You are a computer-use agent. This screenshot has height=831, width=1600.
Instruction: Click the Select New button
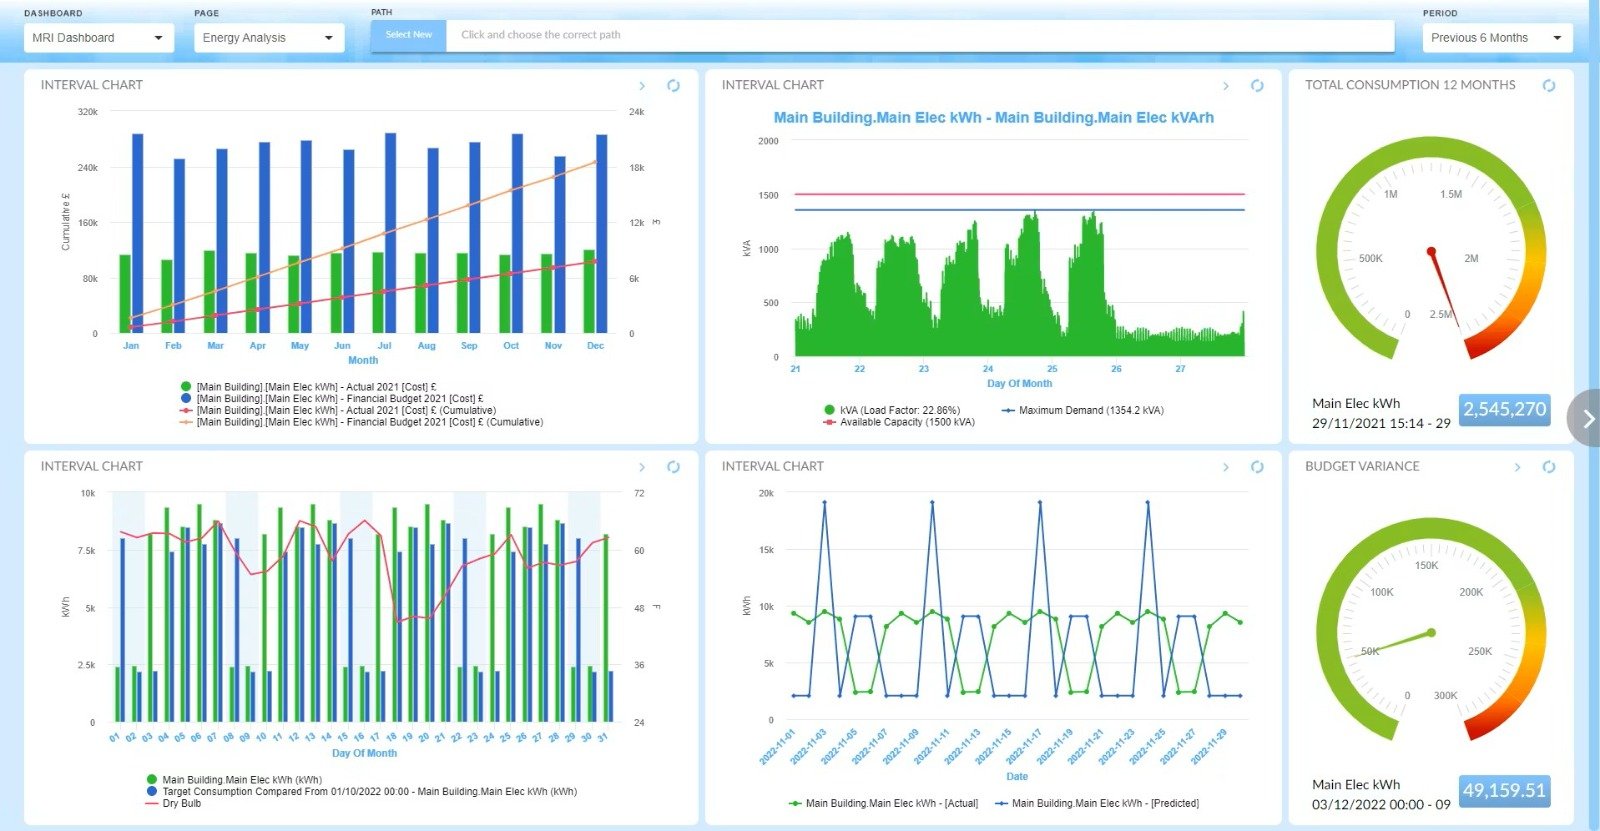(x=408, y=35)
